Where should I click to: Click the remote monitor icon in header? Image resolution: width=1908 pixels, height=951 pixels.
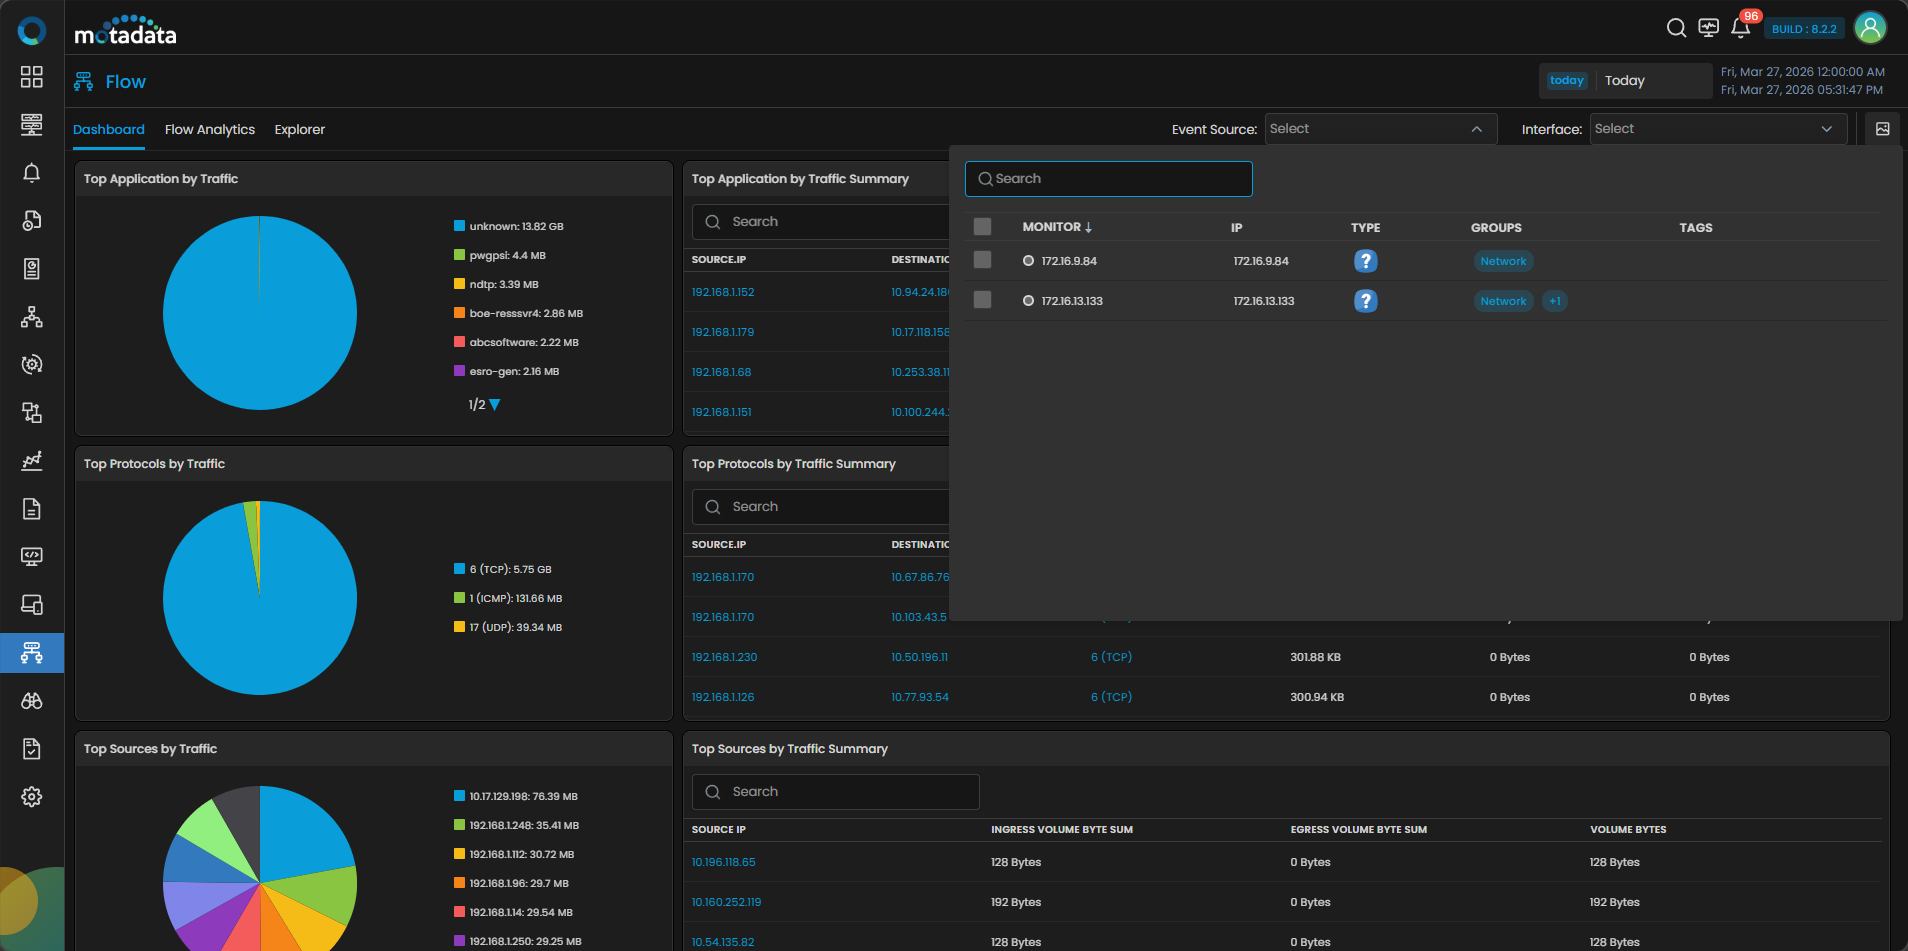pos(1708,28)
